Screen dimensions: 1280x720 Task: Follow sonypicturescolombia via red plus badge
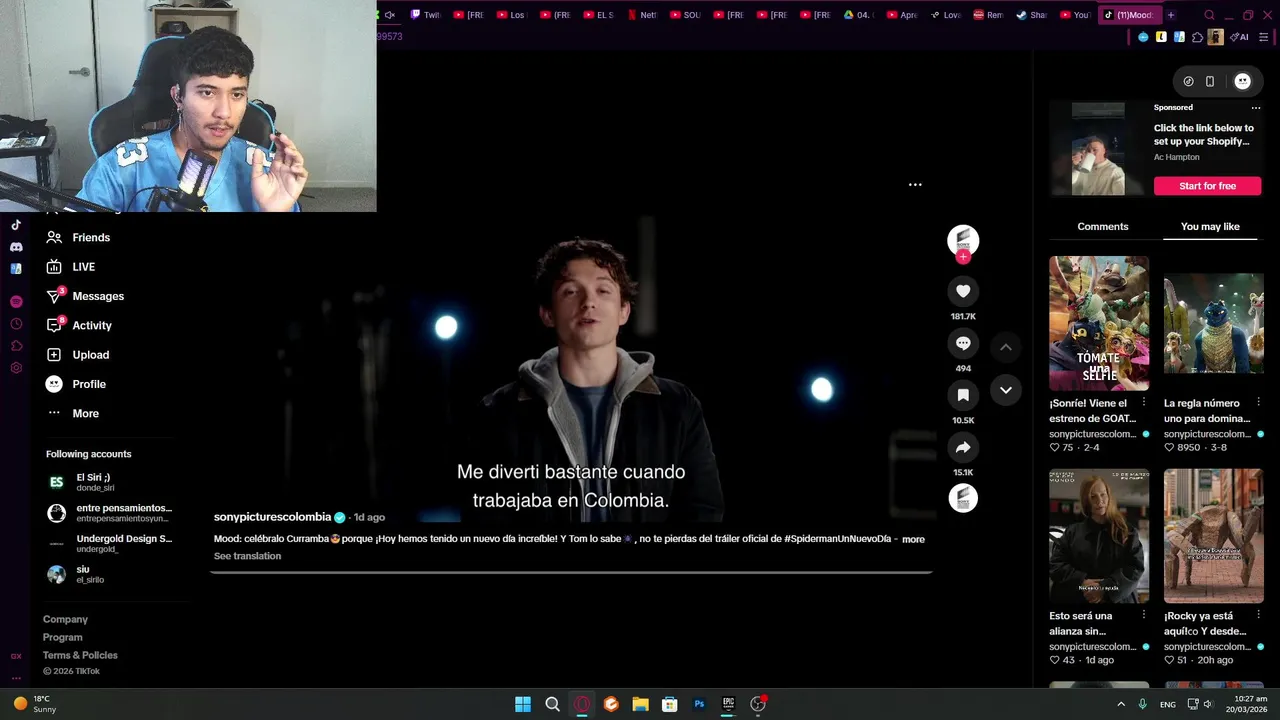point(963,257)
